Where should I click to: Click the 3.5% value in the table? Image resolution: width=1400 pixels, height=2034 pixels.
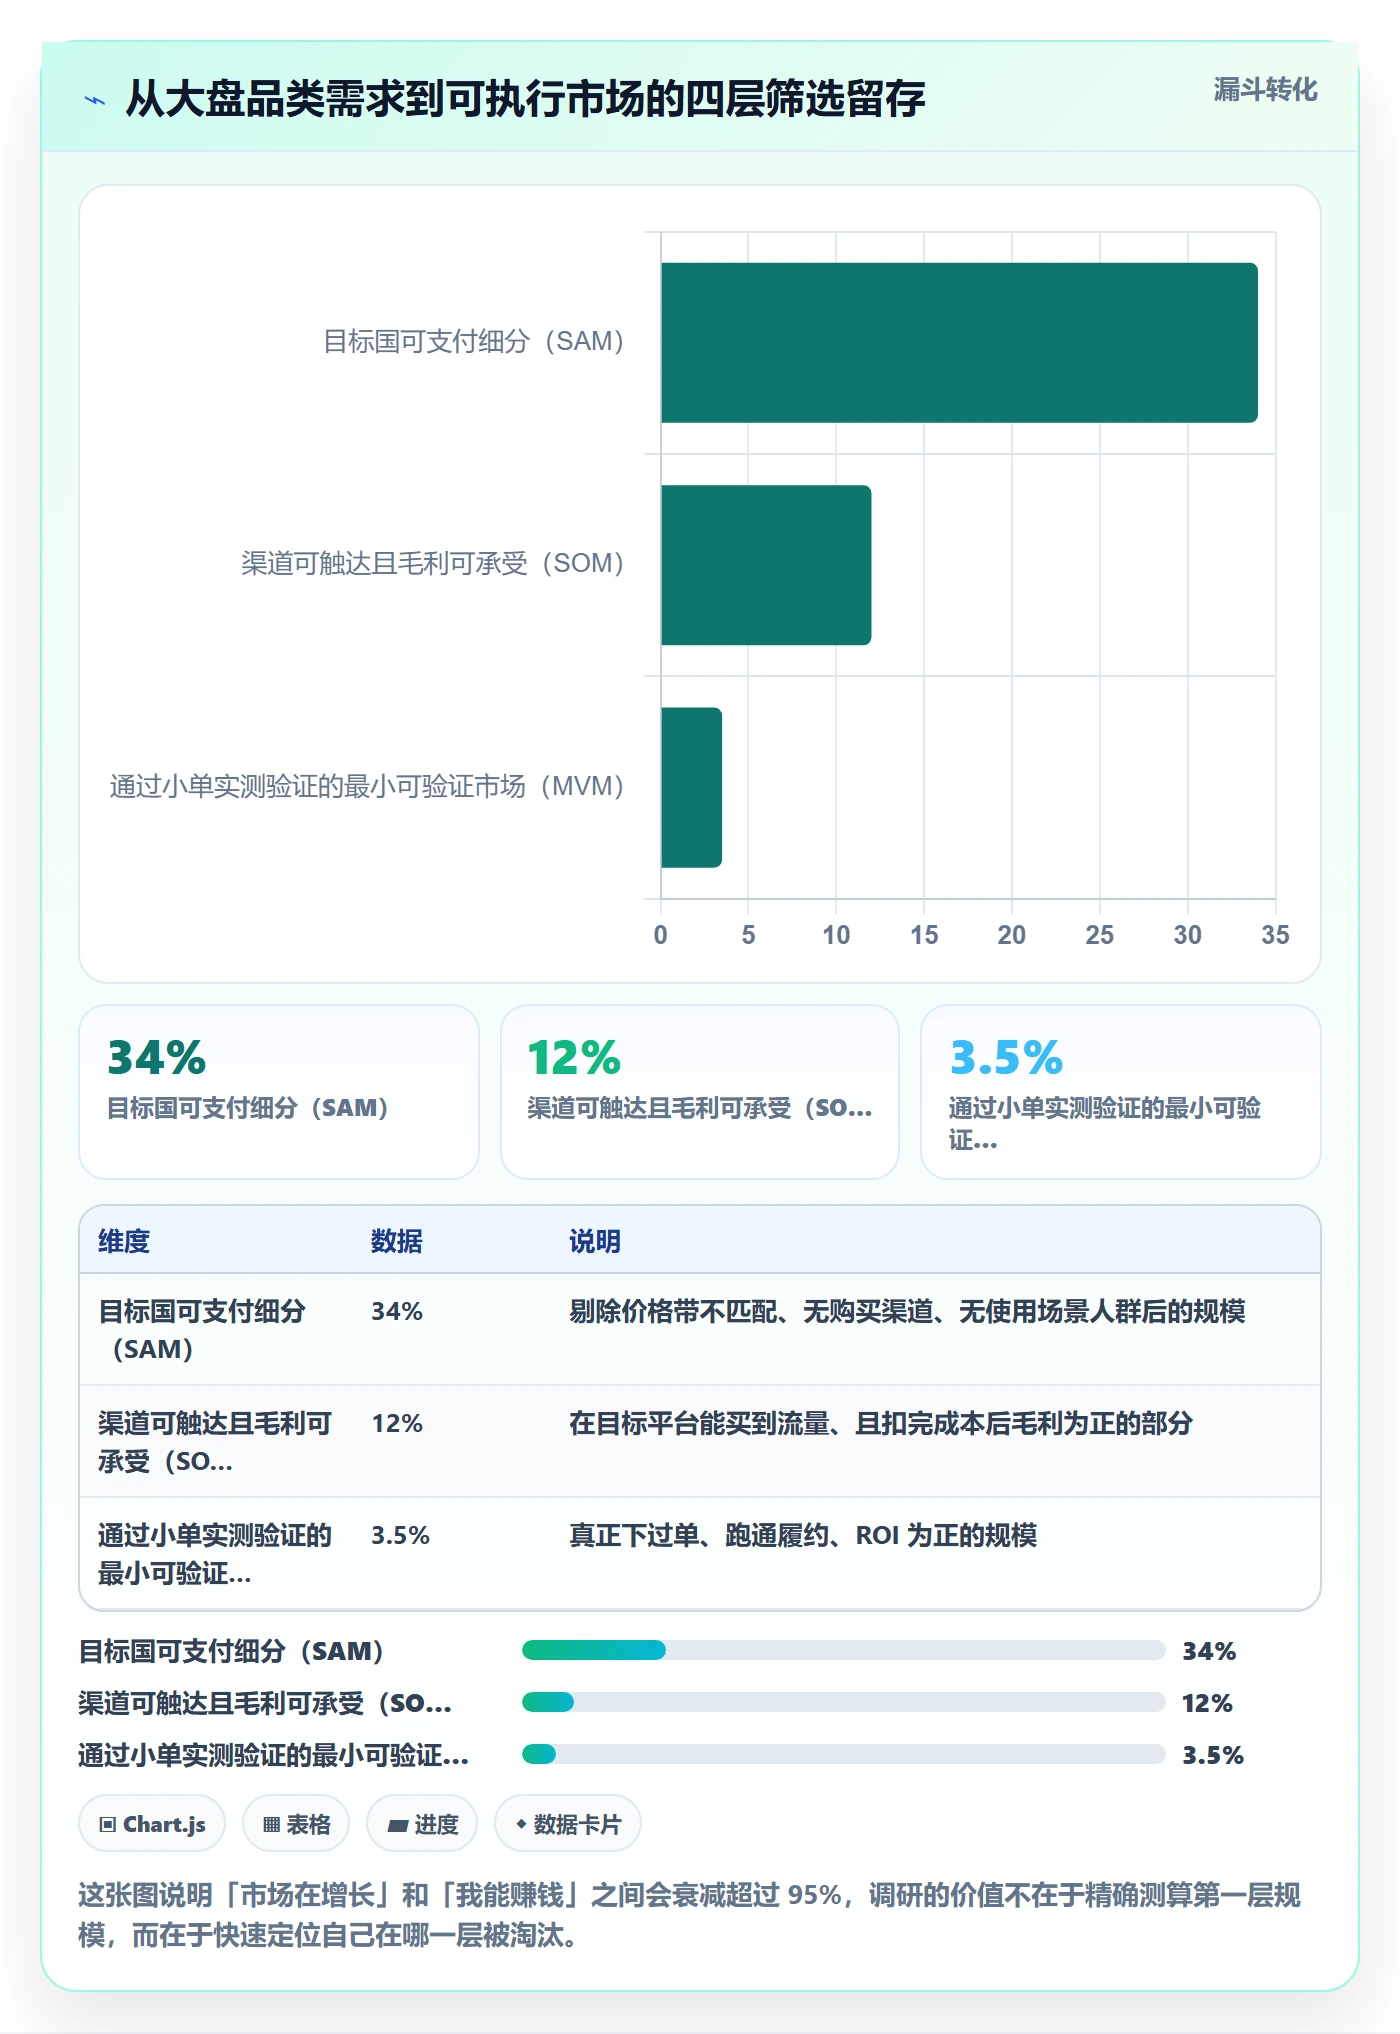(400, 1535)
